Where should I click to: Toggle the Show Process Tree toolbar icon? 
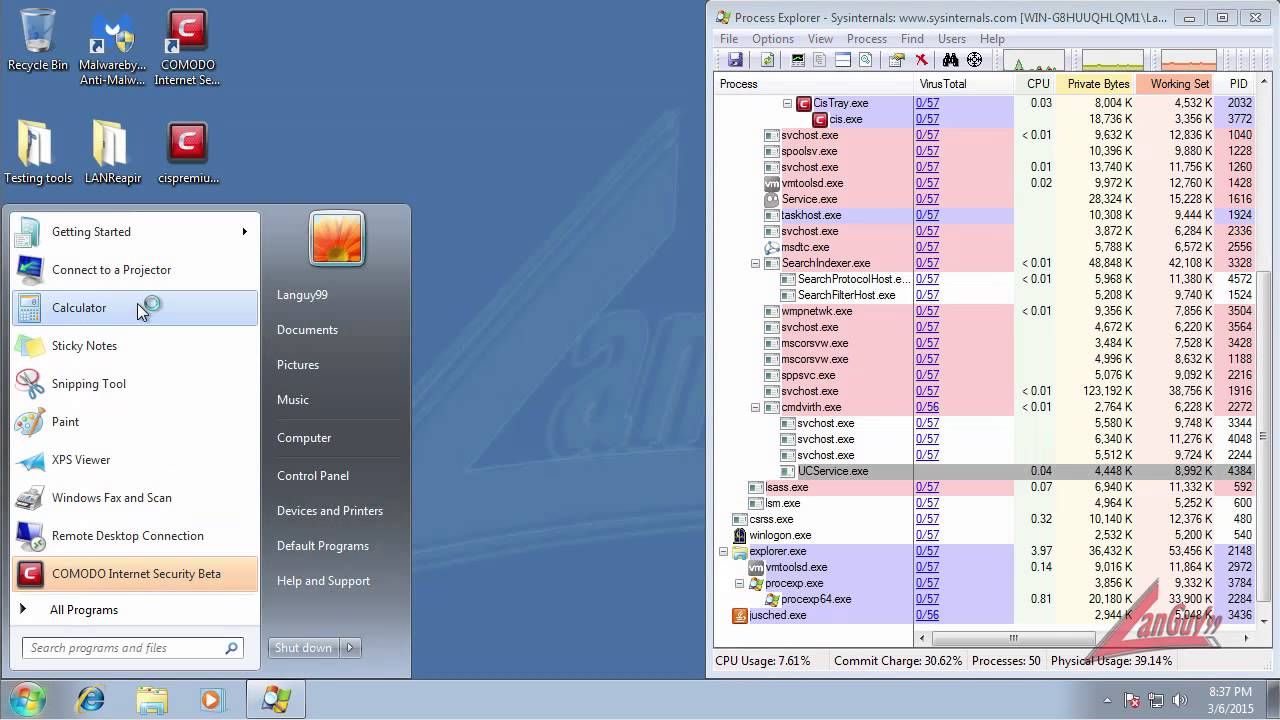[x=820, y=60]
